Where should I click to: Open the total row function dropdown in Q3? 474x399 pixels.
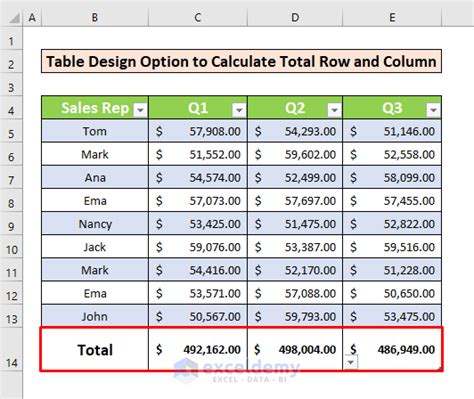(350, 362)
